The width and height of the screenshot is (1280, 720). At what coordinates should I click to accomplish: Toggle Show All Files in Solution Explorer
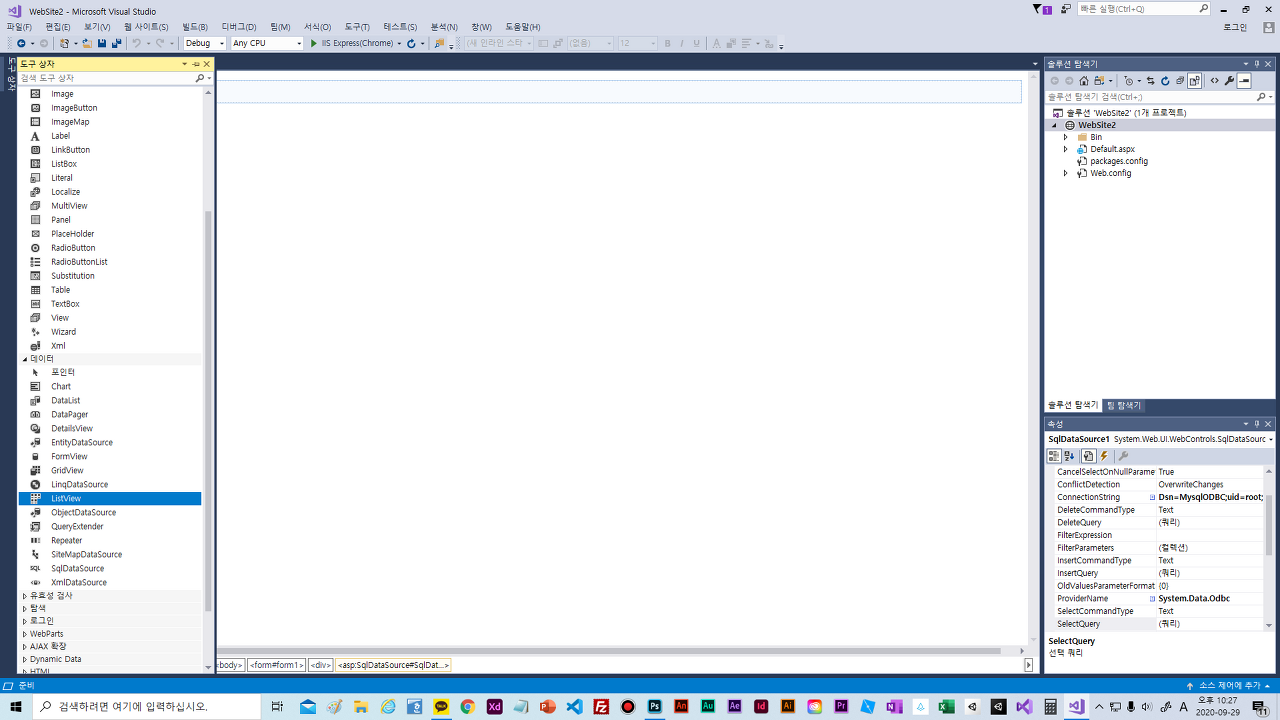(1194, 81)
